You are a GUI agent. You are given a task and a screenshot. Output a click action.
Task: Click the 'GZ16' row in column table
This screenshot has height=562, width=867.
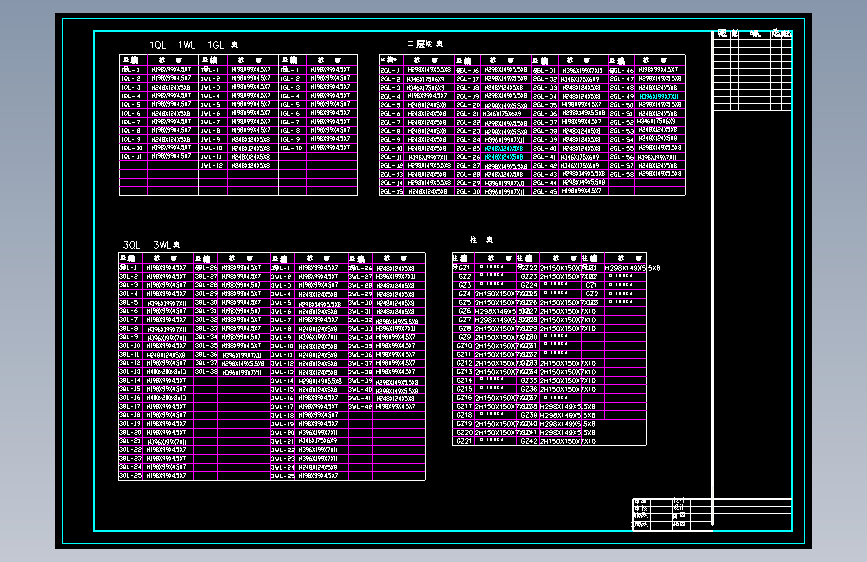(464, 398)
